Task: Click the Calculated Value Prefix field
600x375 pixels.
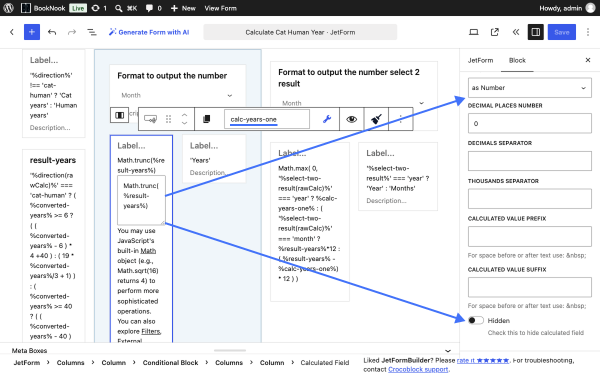Action: [530, 236]
